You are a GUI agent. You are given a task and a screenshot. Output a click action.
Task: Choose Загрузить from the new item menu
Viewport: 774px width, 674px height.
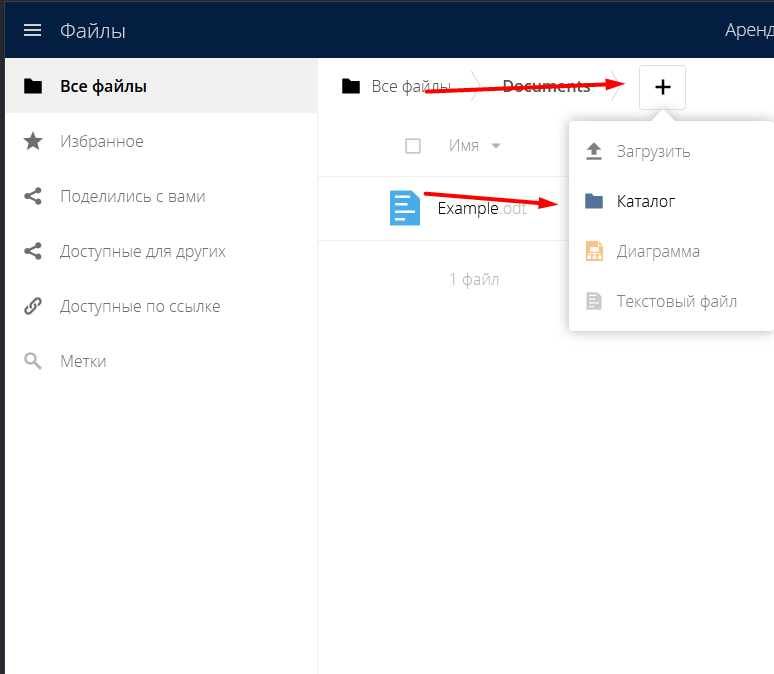pos(653,152)
